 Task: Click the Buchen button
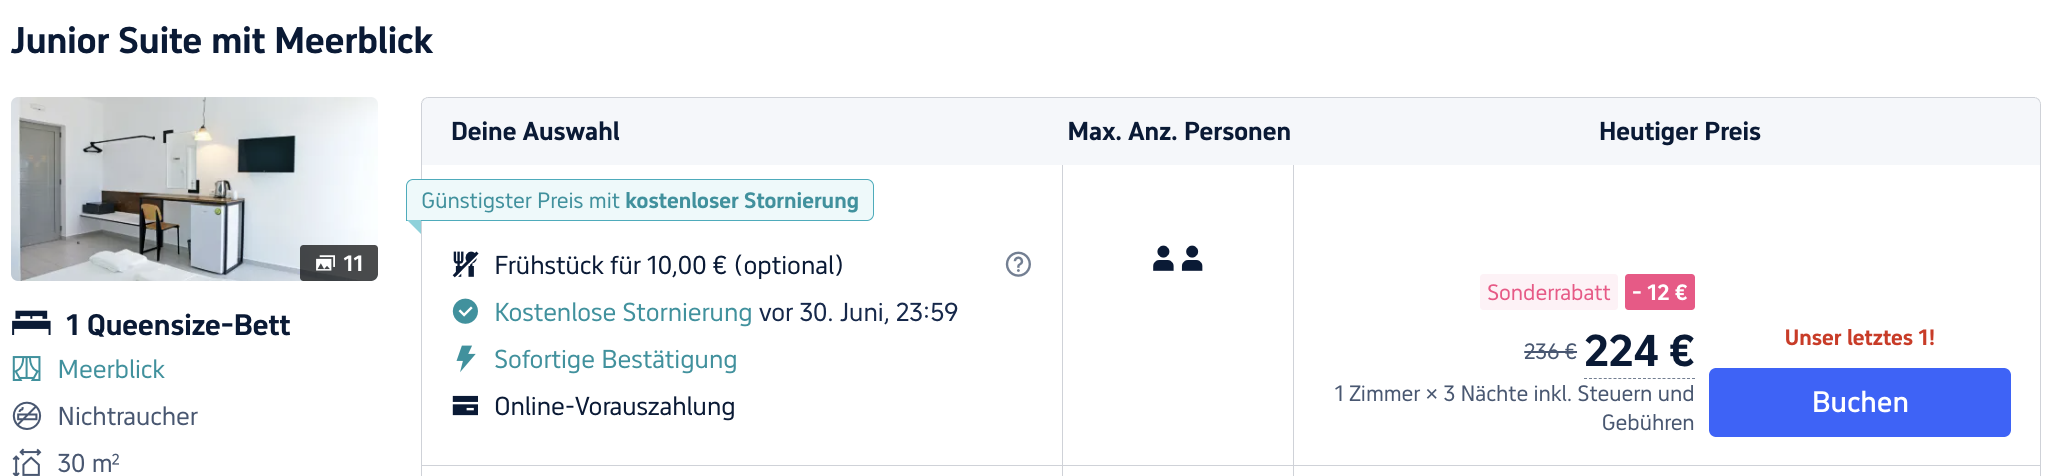tap(1859, 402)
